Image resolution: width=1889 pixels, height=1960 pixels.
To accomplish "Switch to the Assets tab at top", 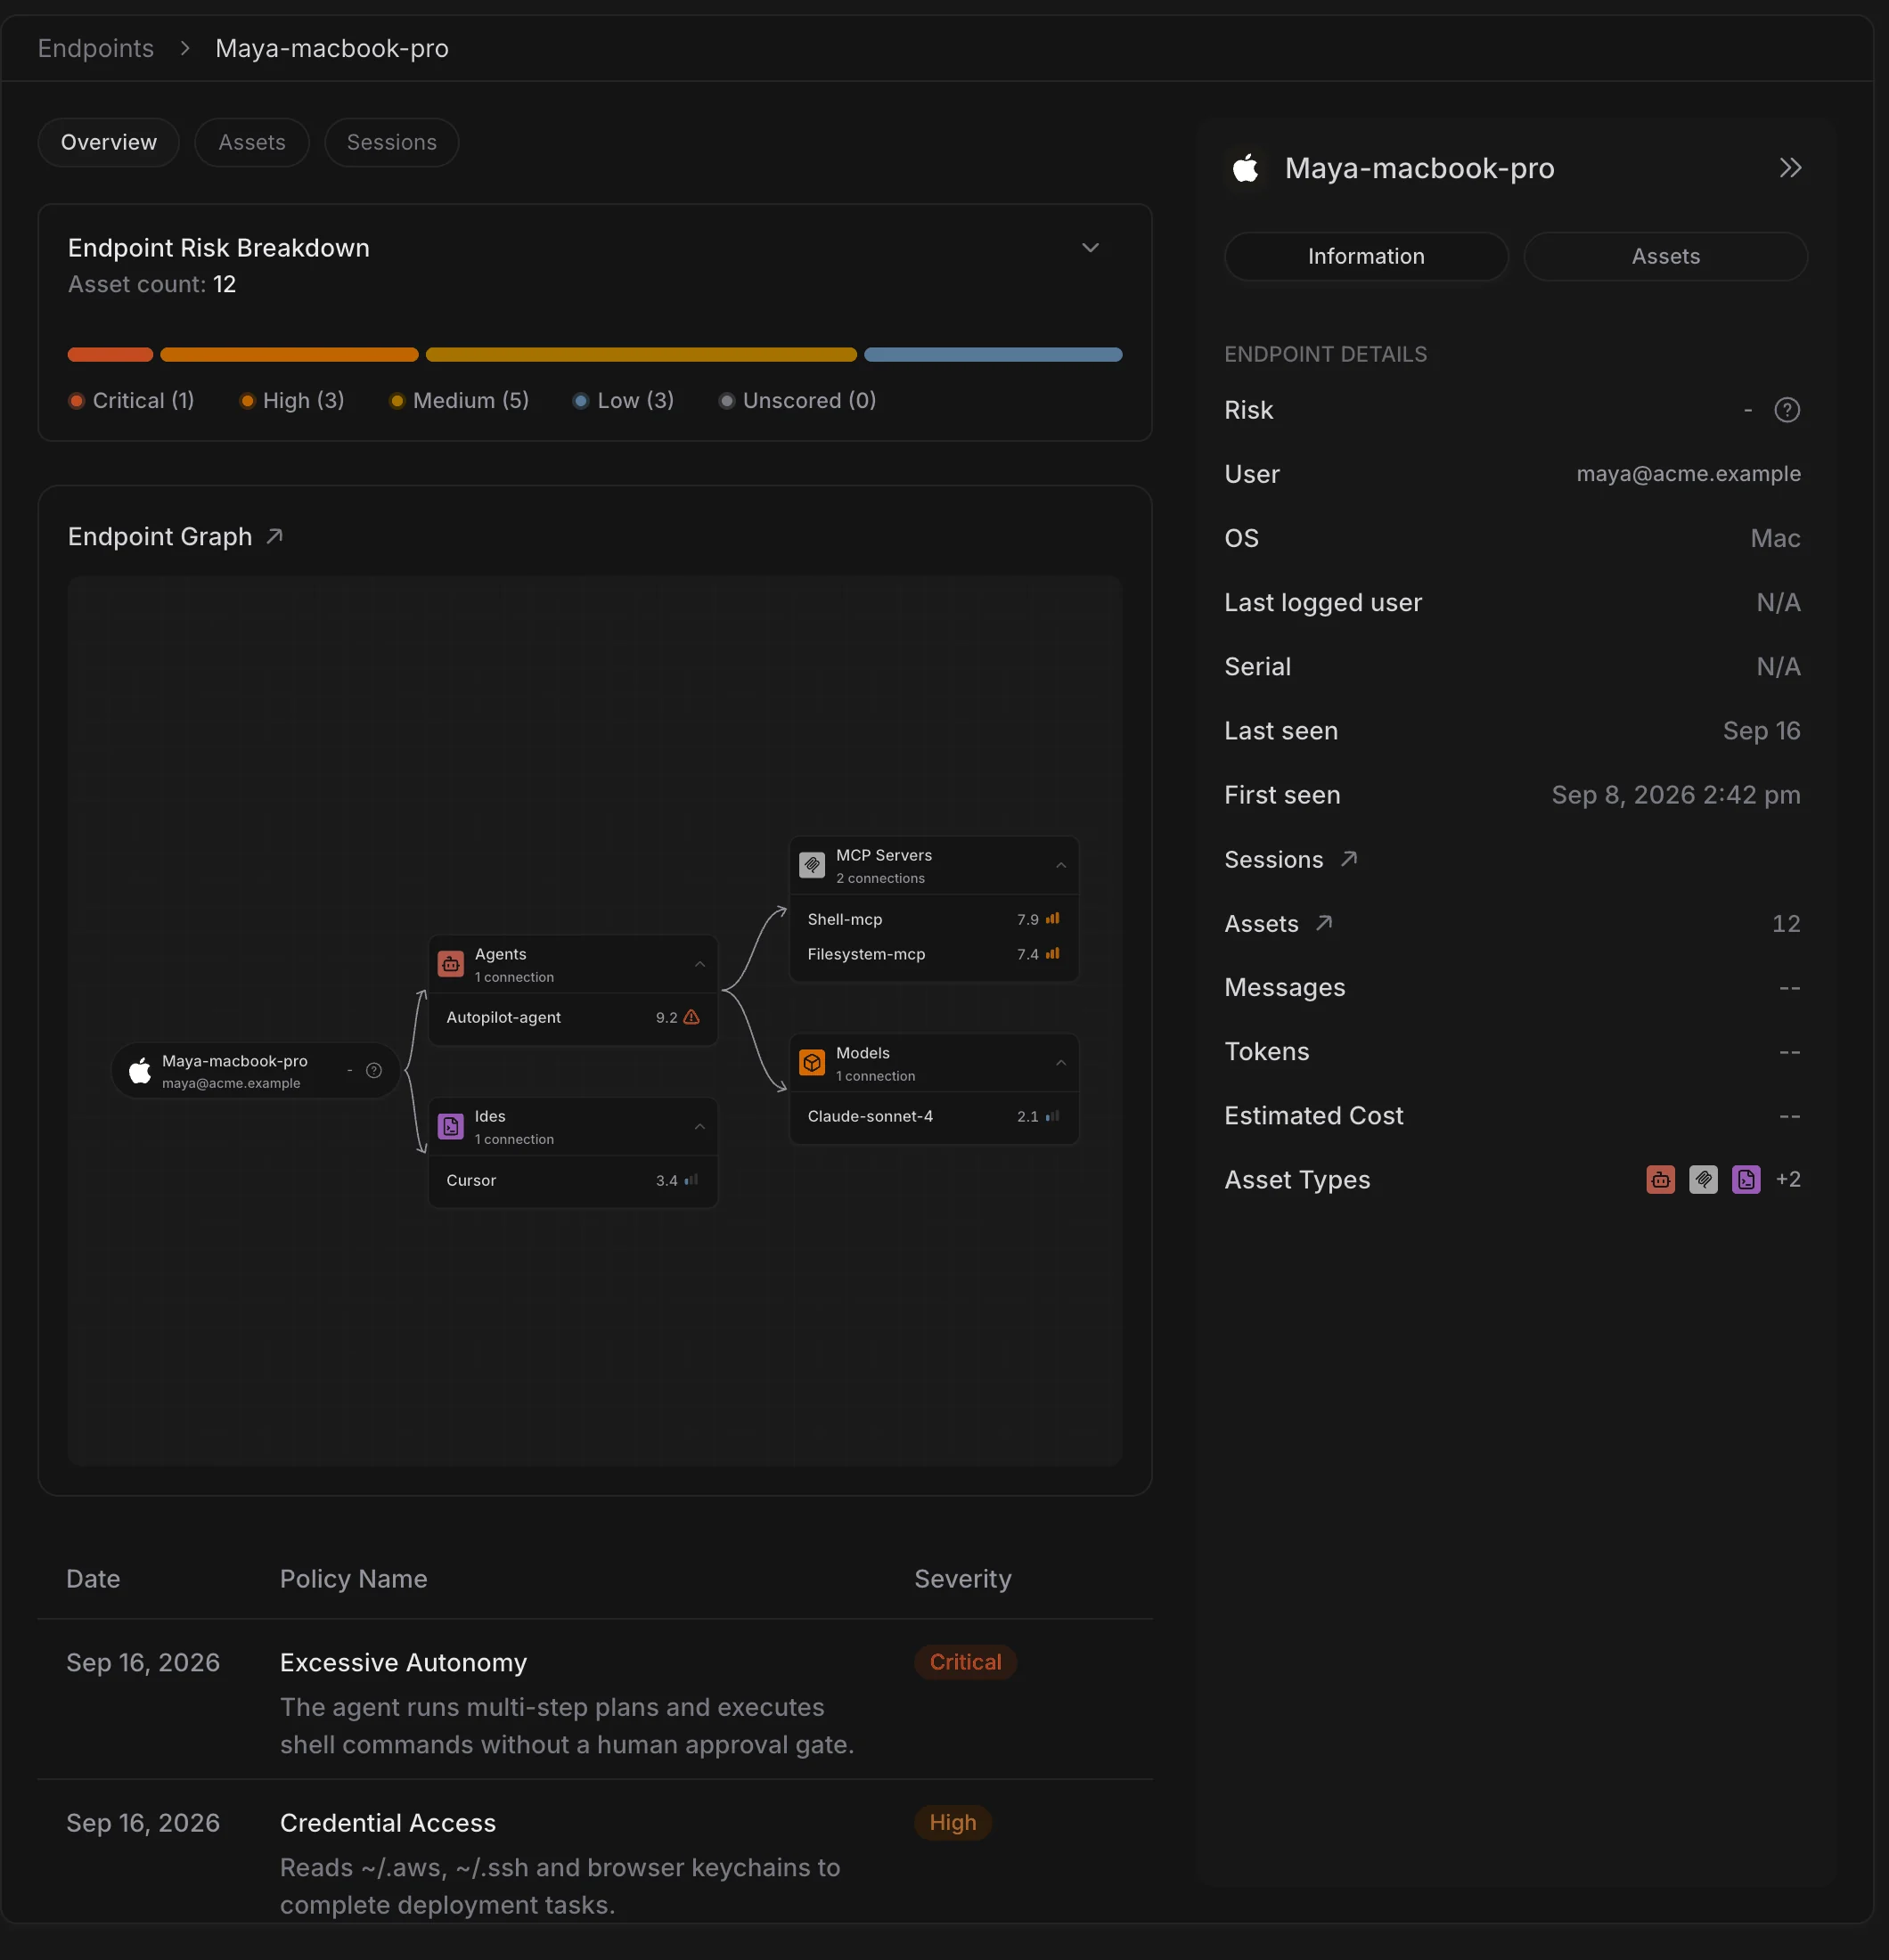I will click(252, 143).
